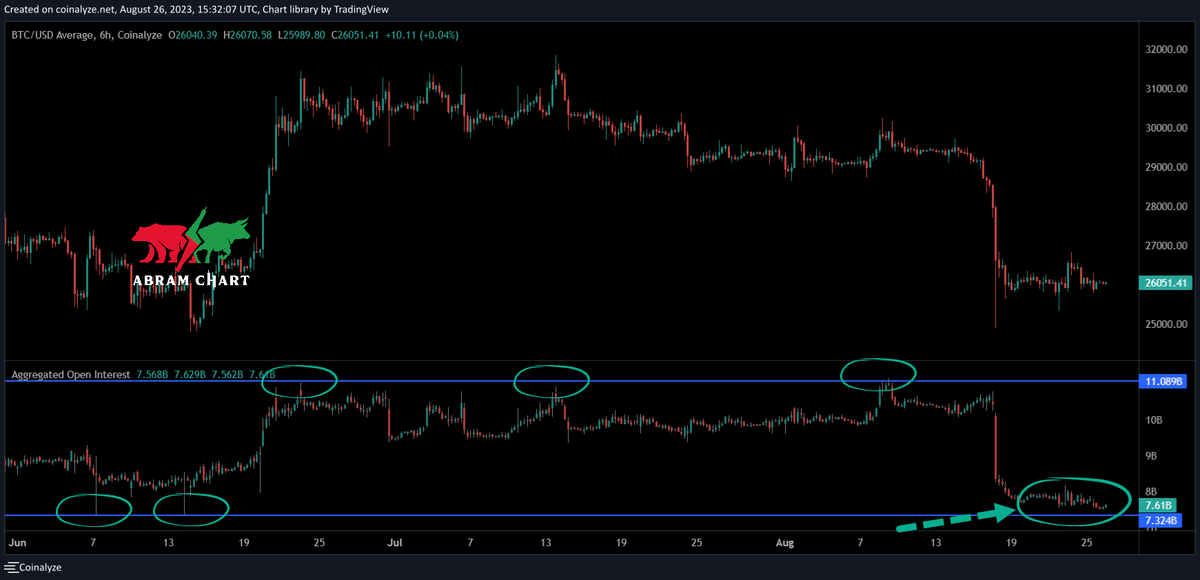Click the 25000.00 price axis label
This screenshot has height=580, width=1200.
(x=1166, y=325)
